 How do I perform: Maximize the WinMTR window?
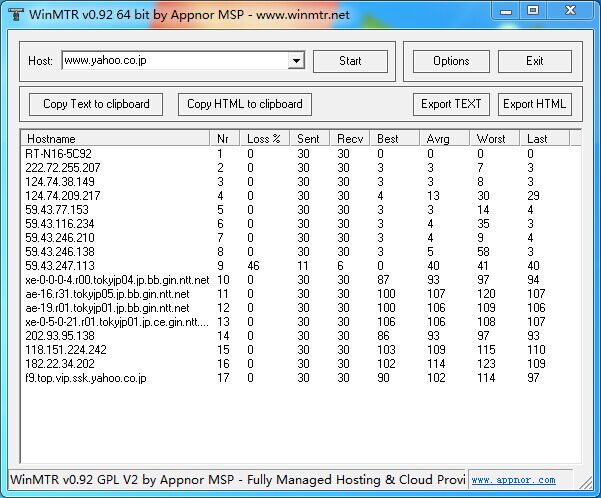click(x=533, y=11)
